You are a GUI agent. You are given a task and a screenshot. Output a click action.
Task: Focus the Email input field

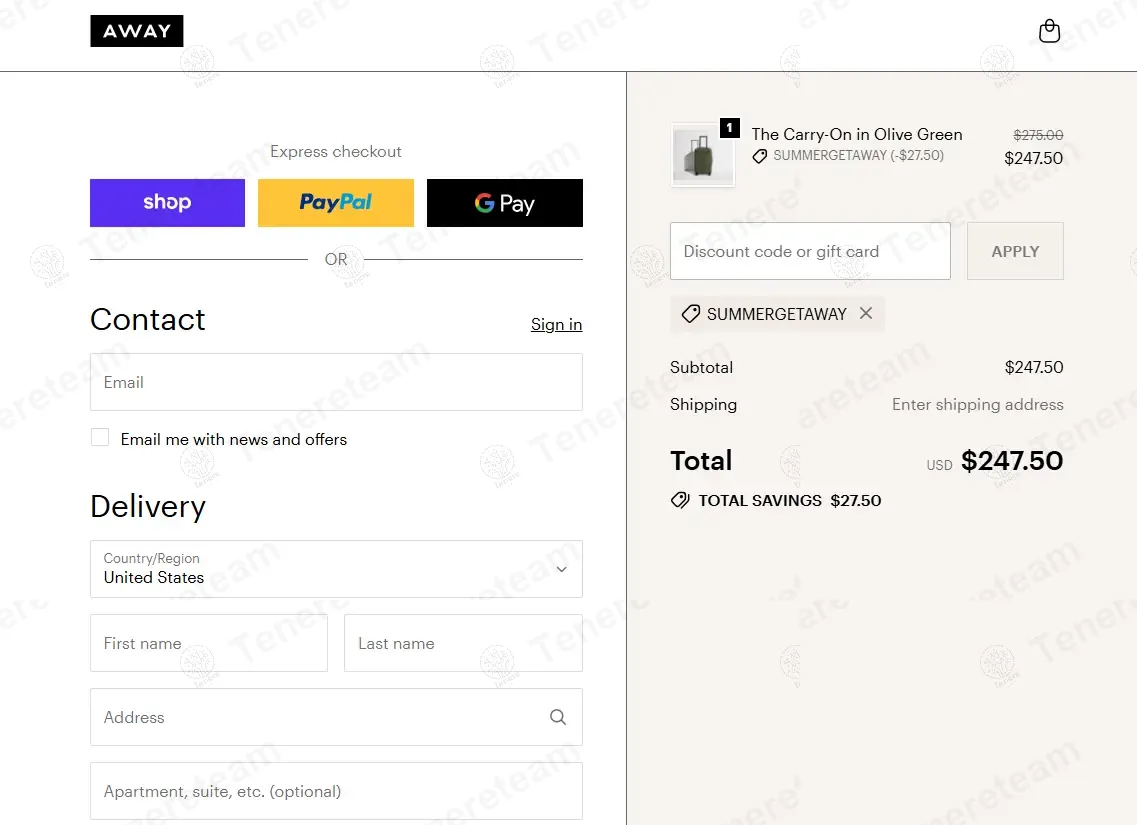coord(336,382)
